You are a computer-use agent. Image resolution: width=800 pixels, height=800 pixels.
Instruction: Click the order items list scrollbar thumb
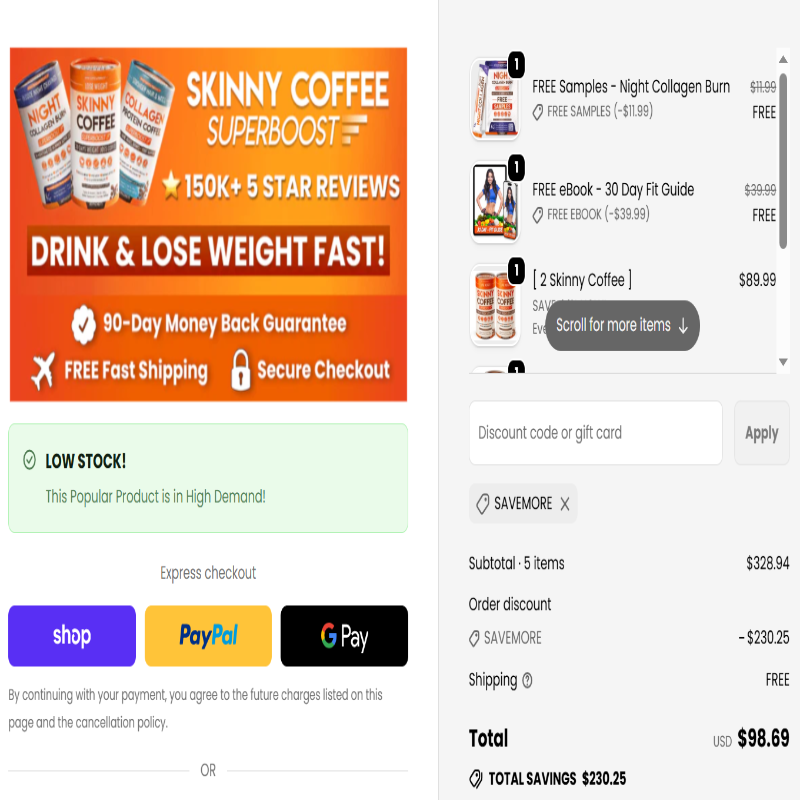tap(783, 161)
